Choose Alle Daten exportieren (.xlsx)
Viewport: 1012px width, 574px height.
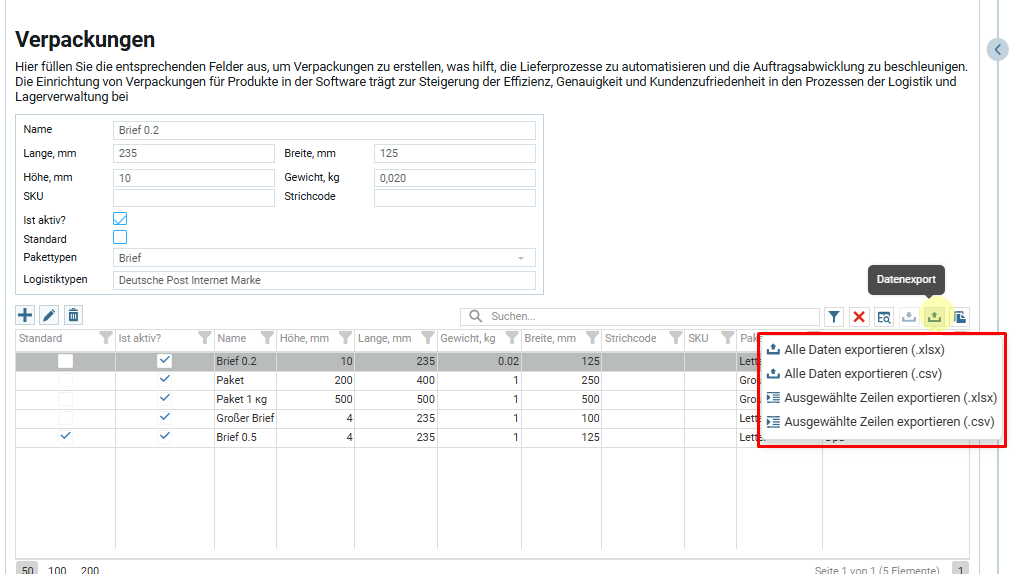click(864, 350)
